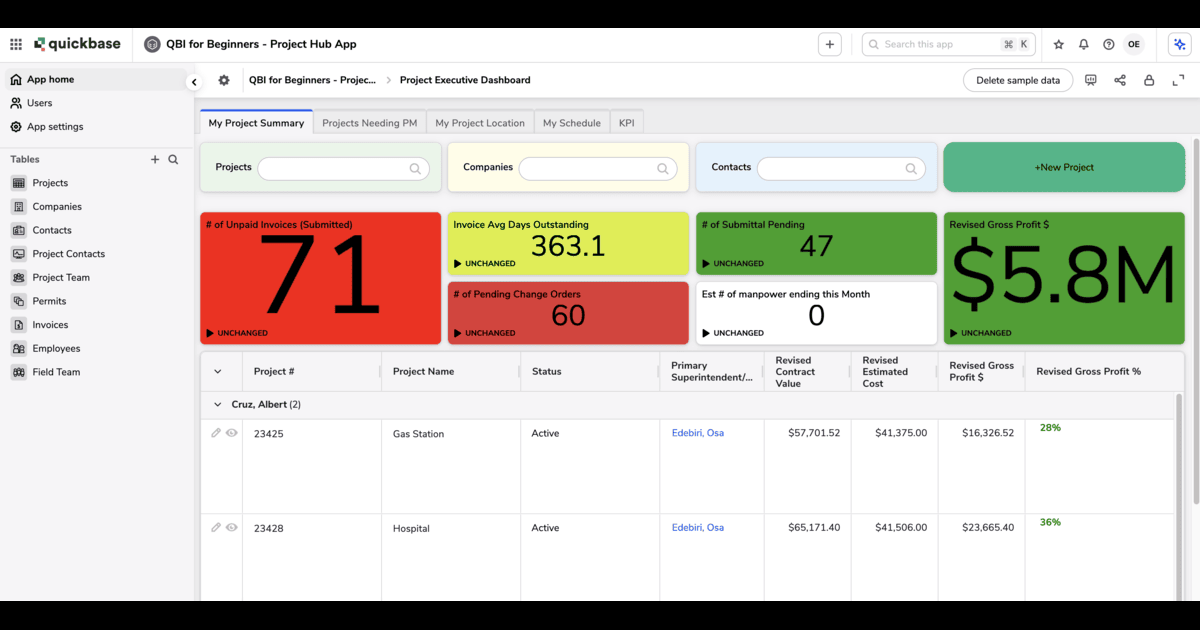
Task: Open the AI sparkle assistant icon
Action: coord(1179,44)
